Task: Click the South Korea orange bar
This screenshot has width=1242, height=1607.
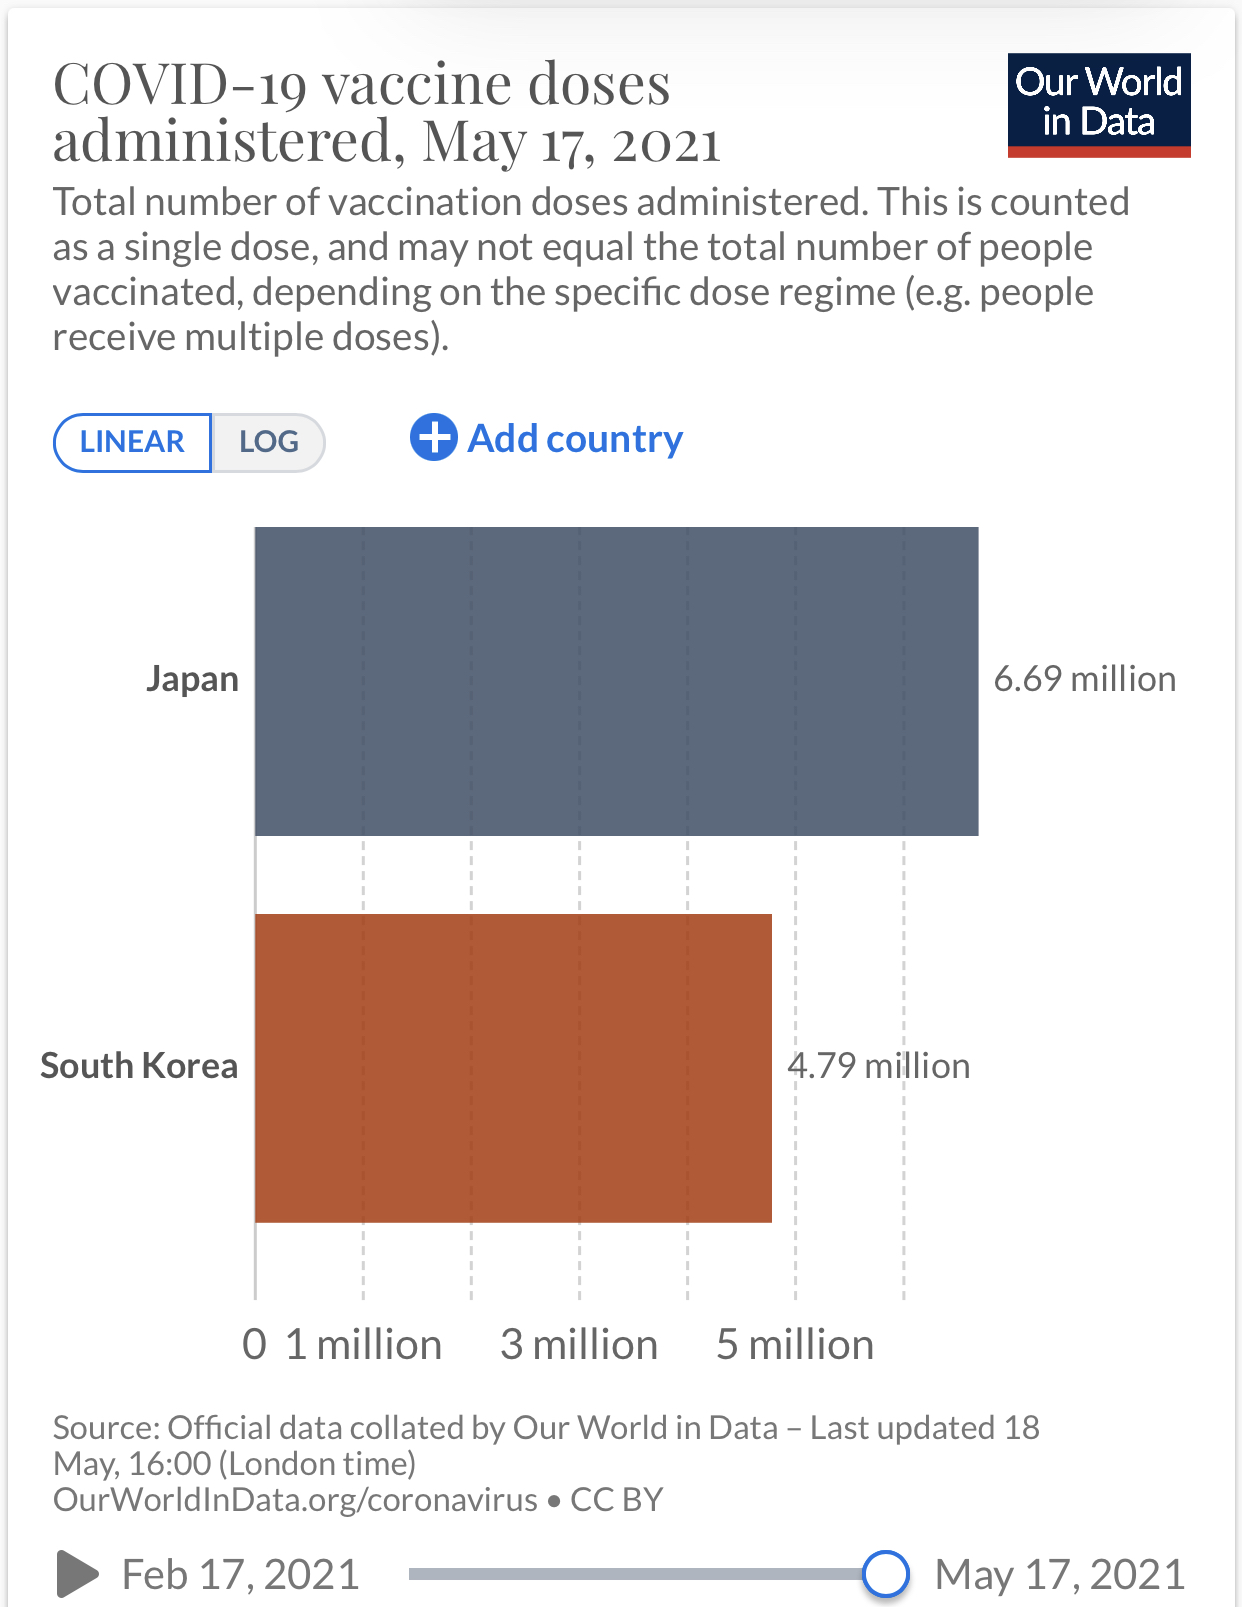Action: click(x=513, y=1067)
